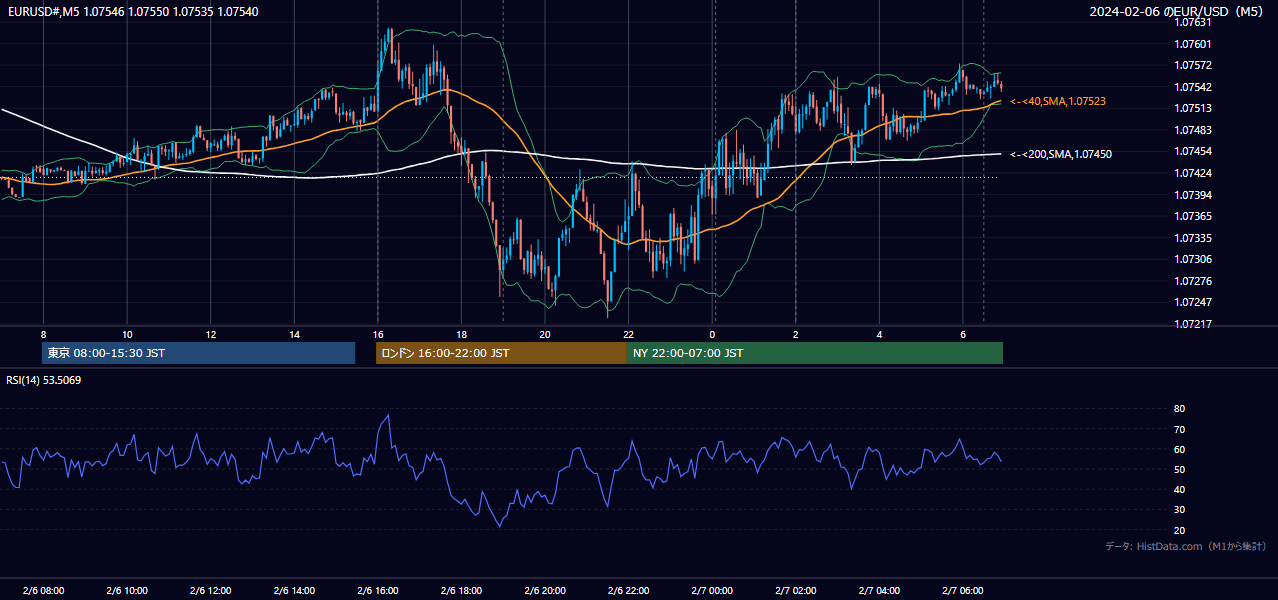The image size is (1278, 600).
Task: Click hour axis label 8
Action: (x=43, y=334)
